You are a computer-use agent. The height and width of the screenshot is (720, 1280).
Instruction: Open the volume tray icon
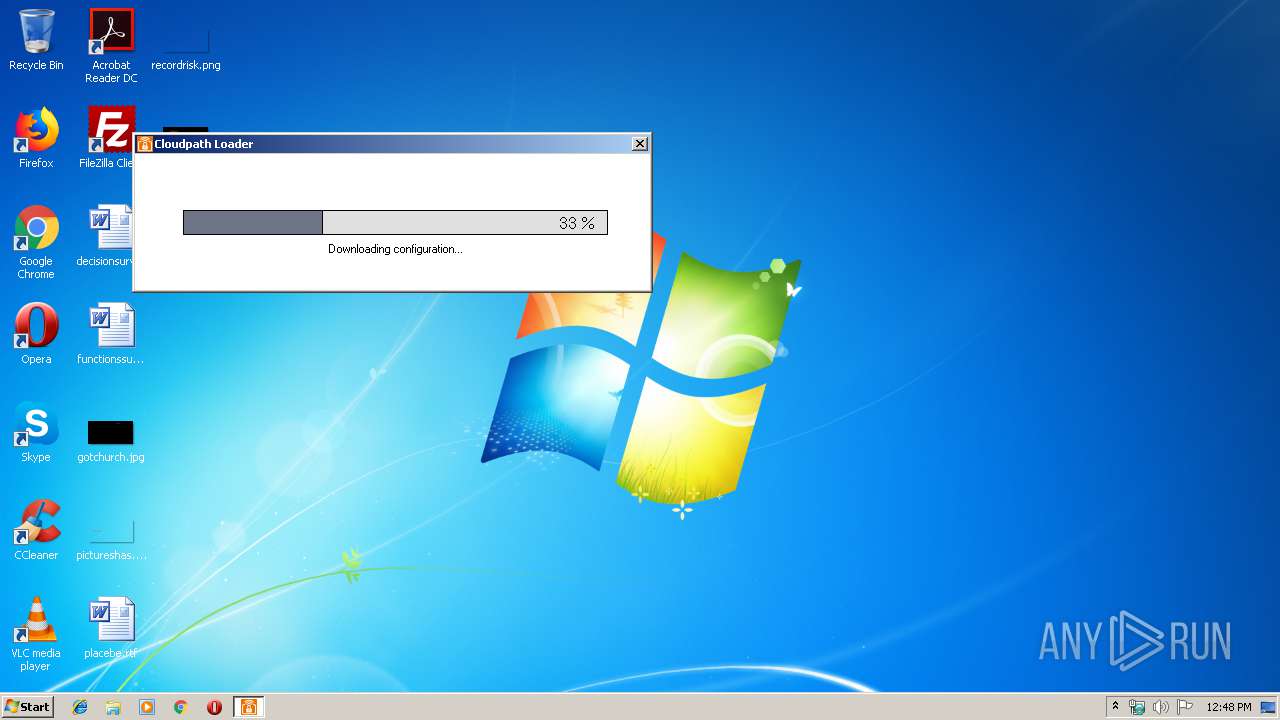pos(1161,707)
